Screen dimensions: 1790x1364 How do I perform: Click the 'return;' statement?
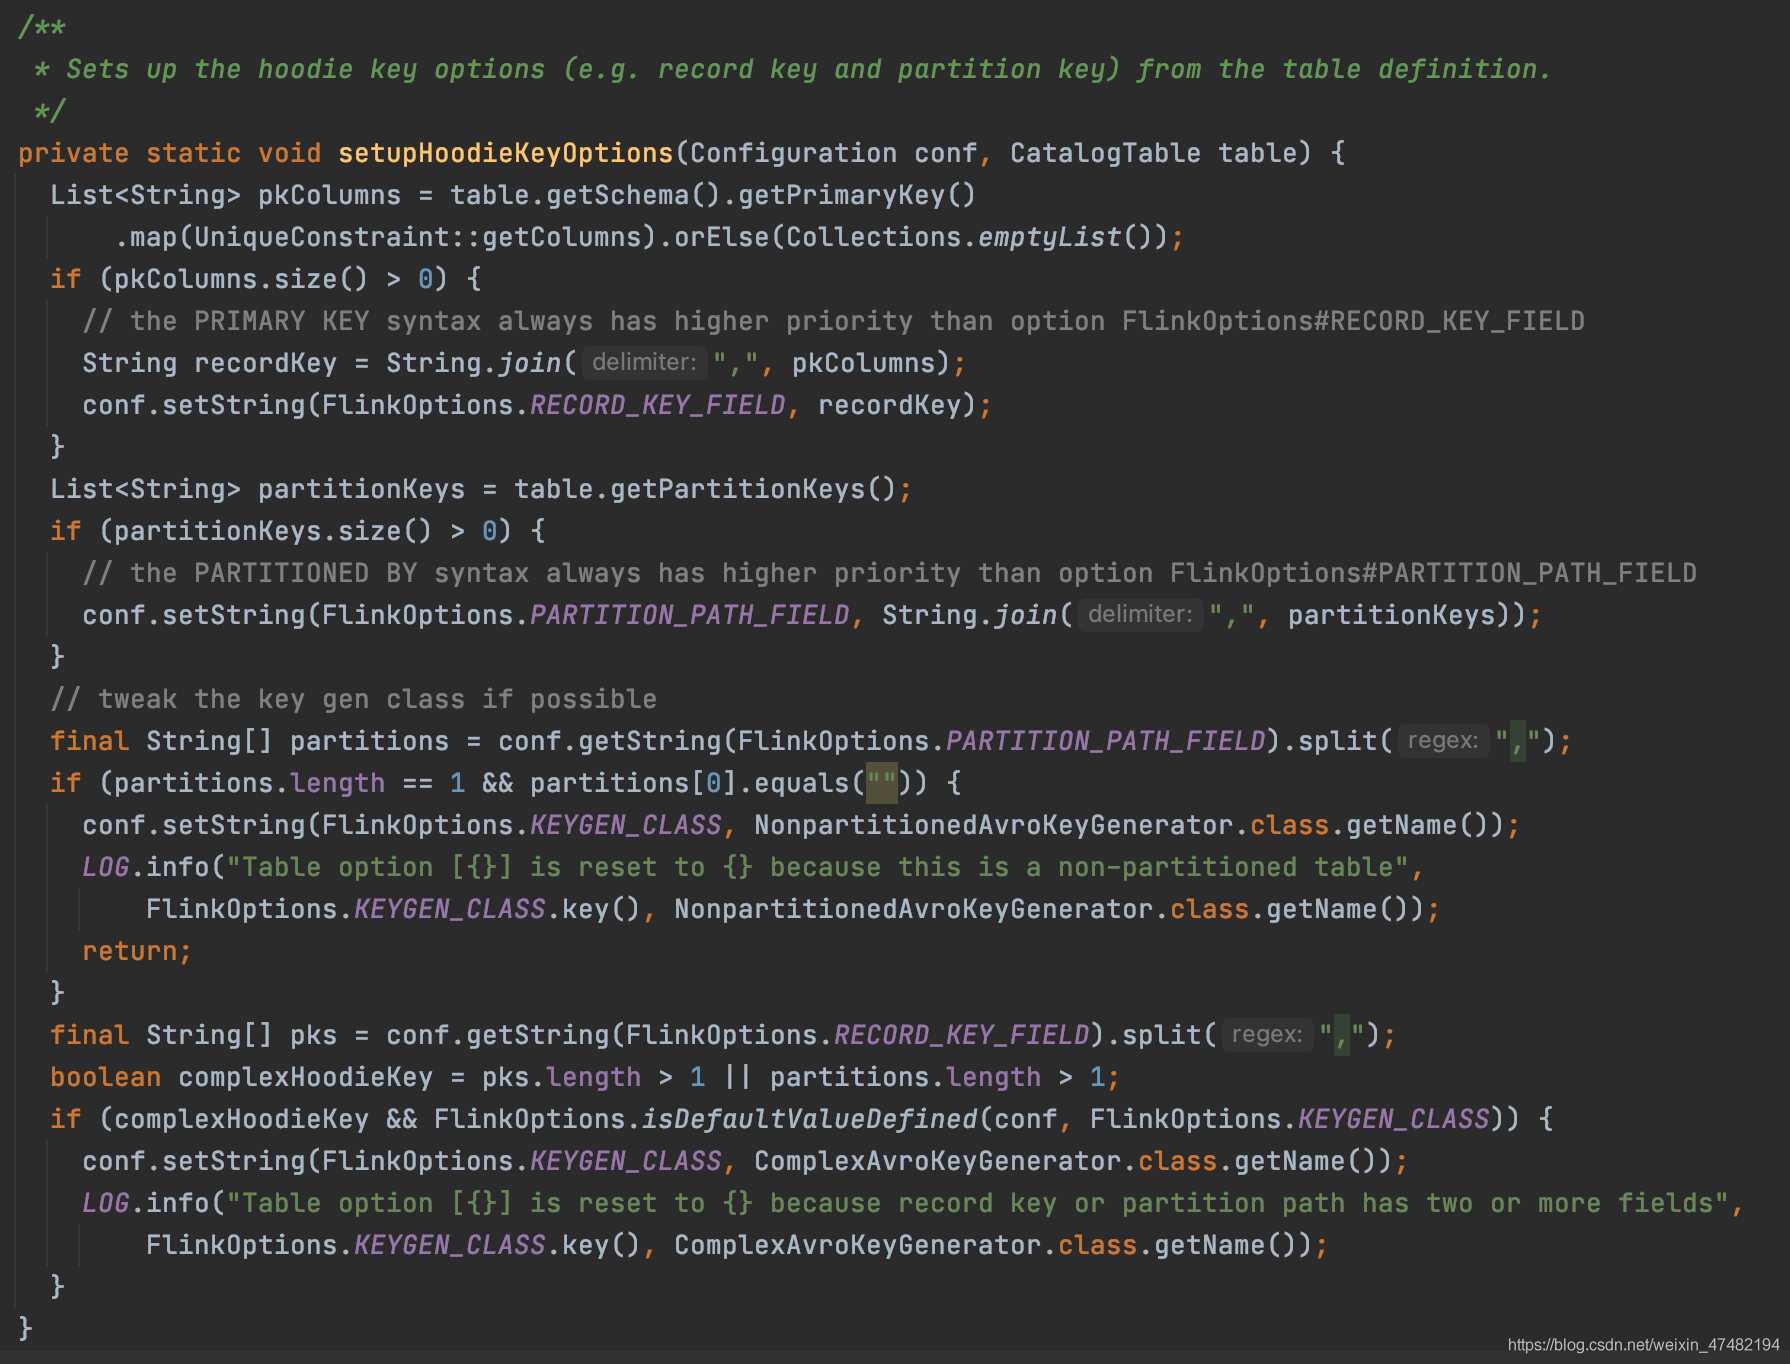pyautogui.click(x=136, y=951)
